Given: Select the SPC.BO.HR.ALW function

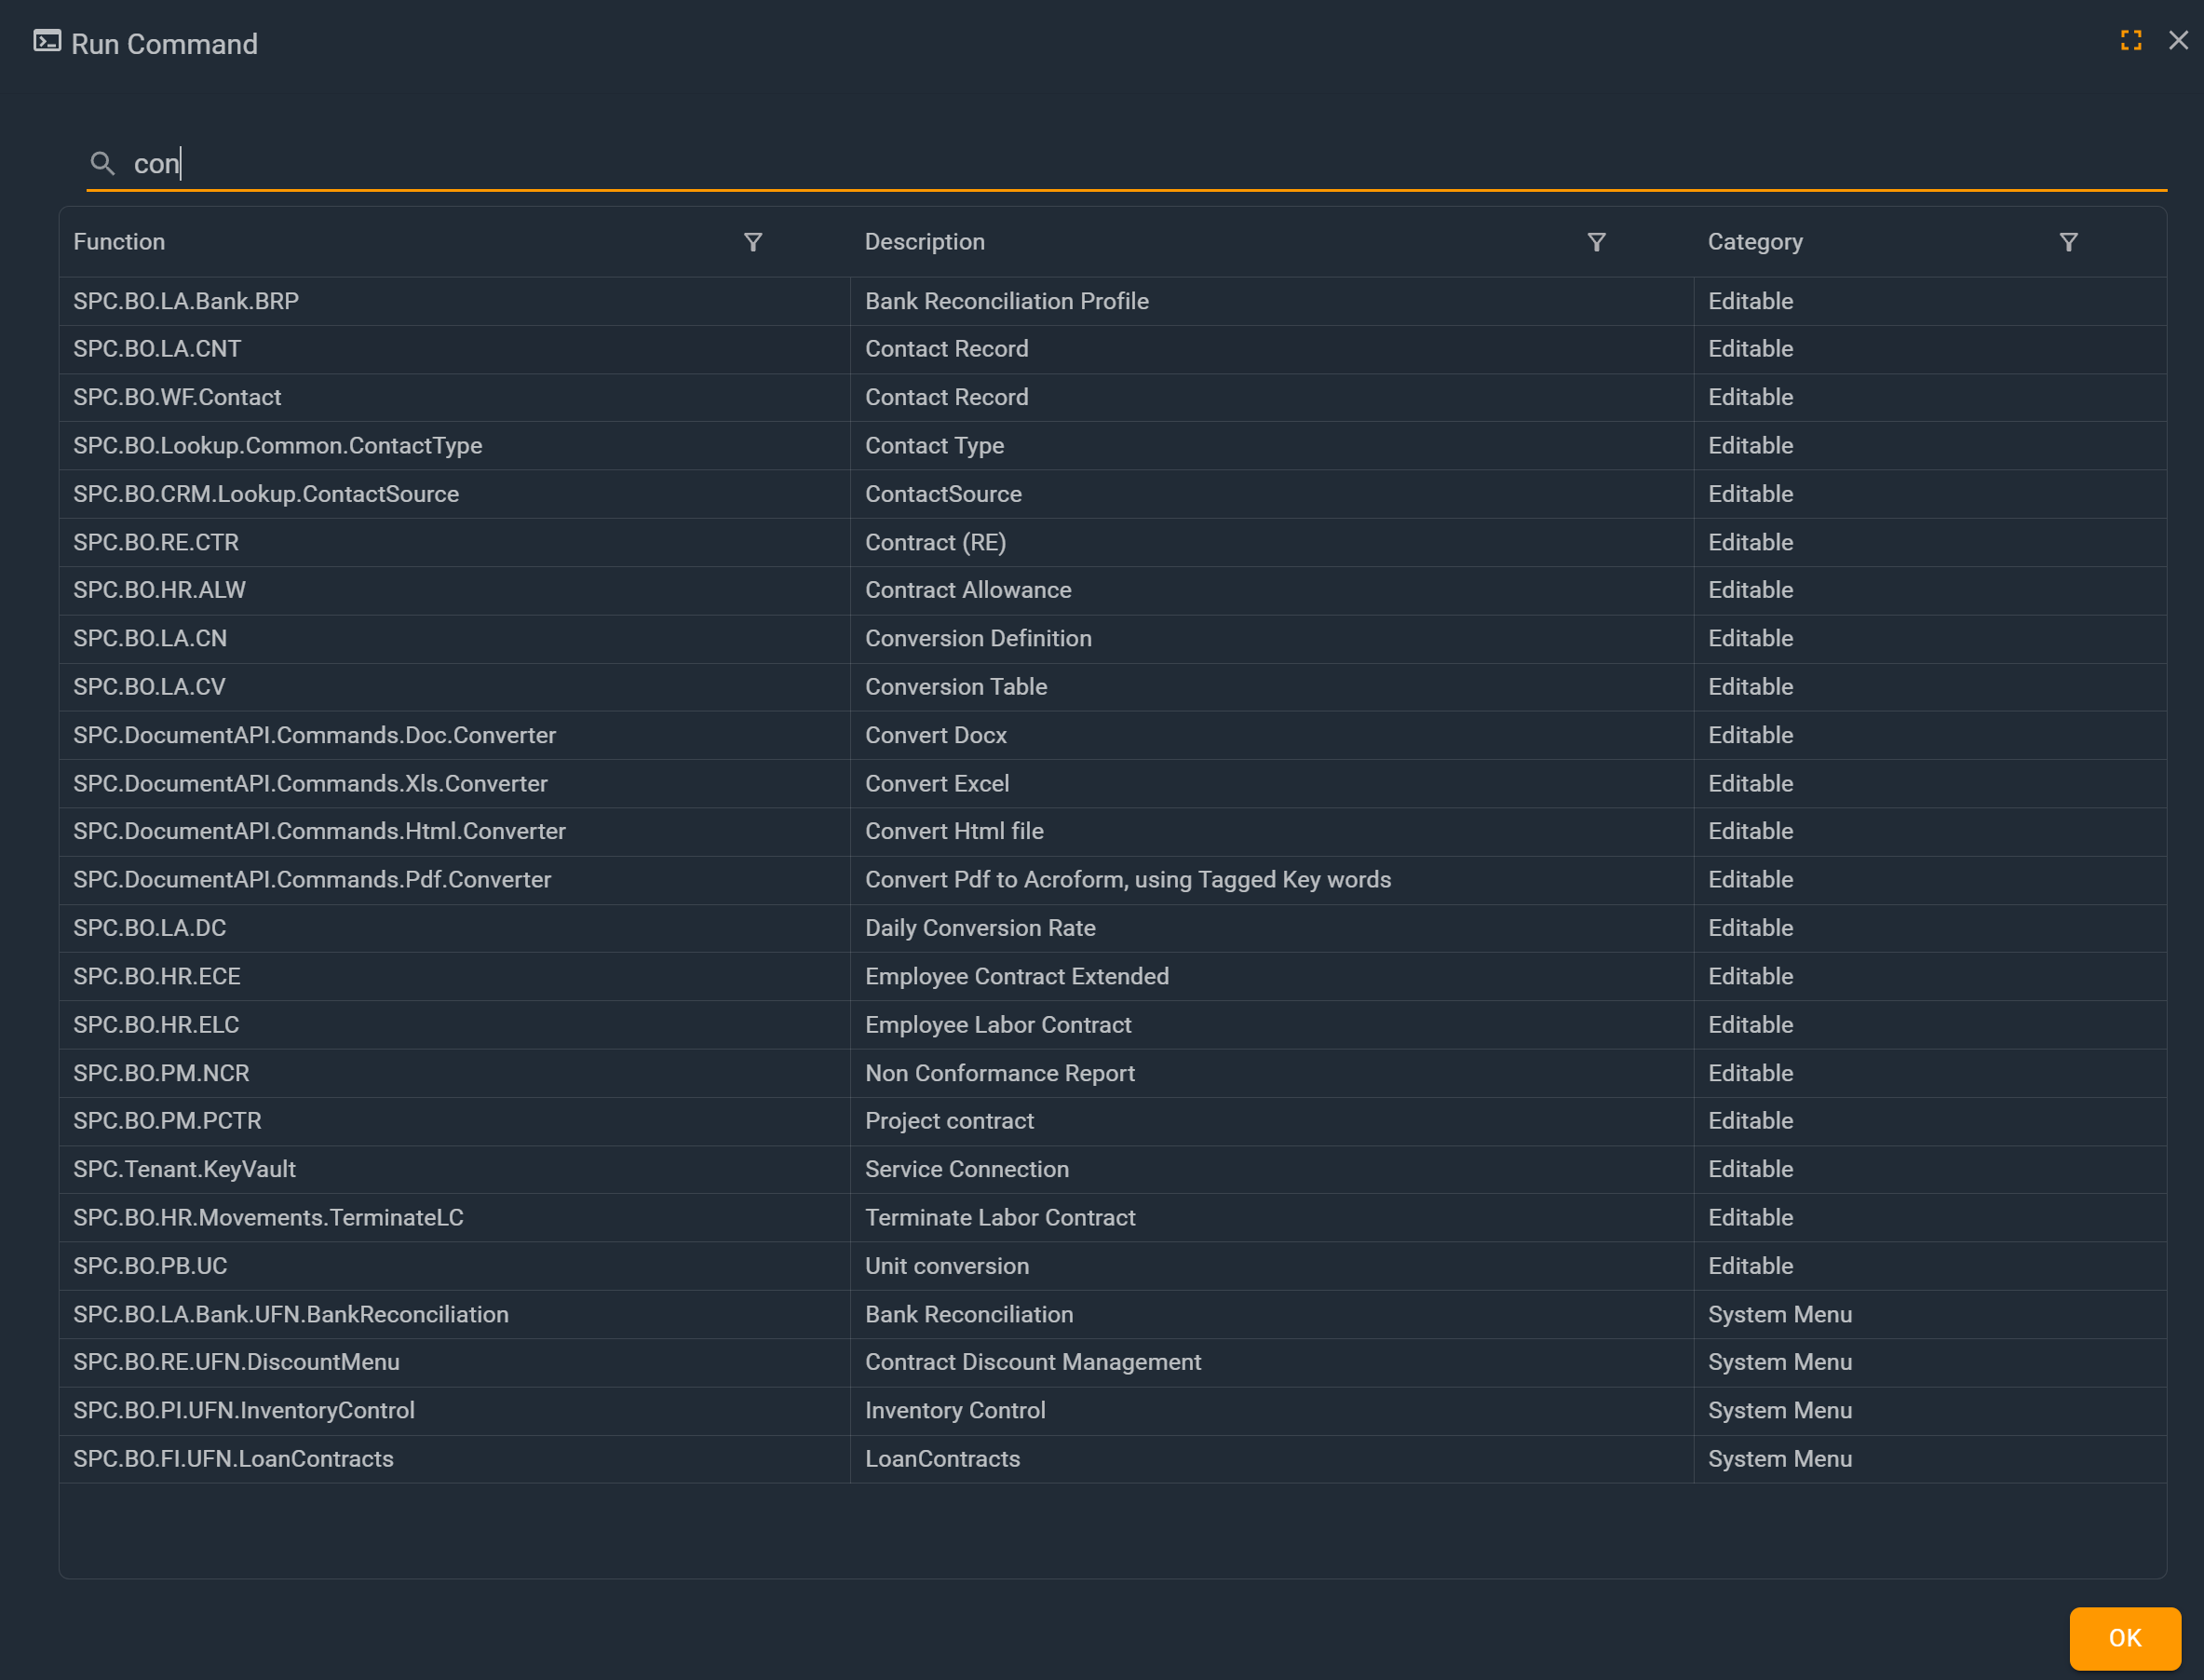Looking at the screenshot, I should [x=159, y=590].
